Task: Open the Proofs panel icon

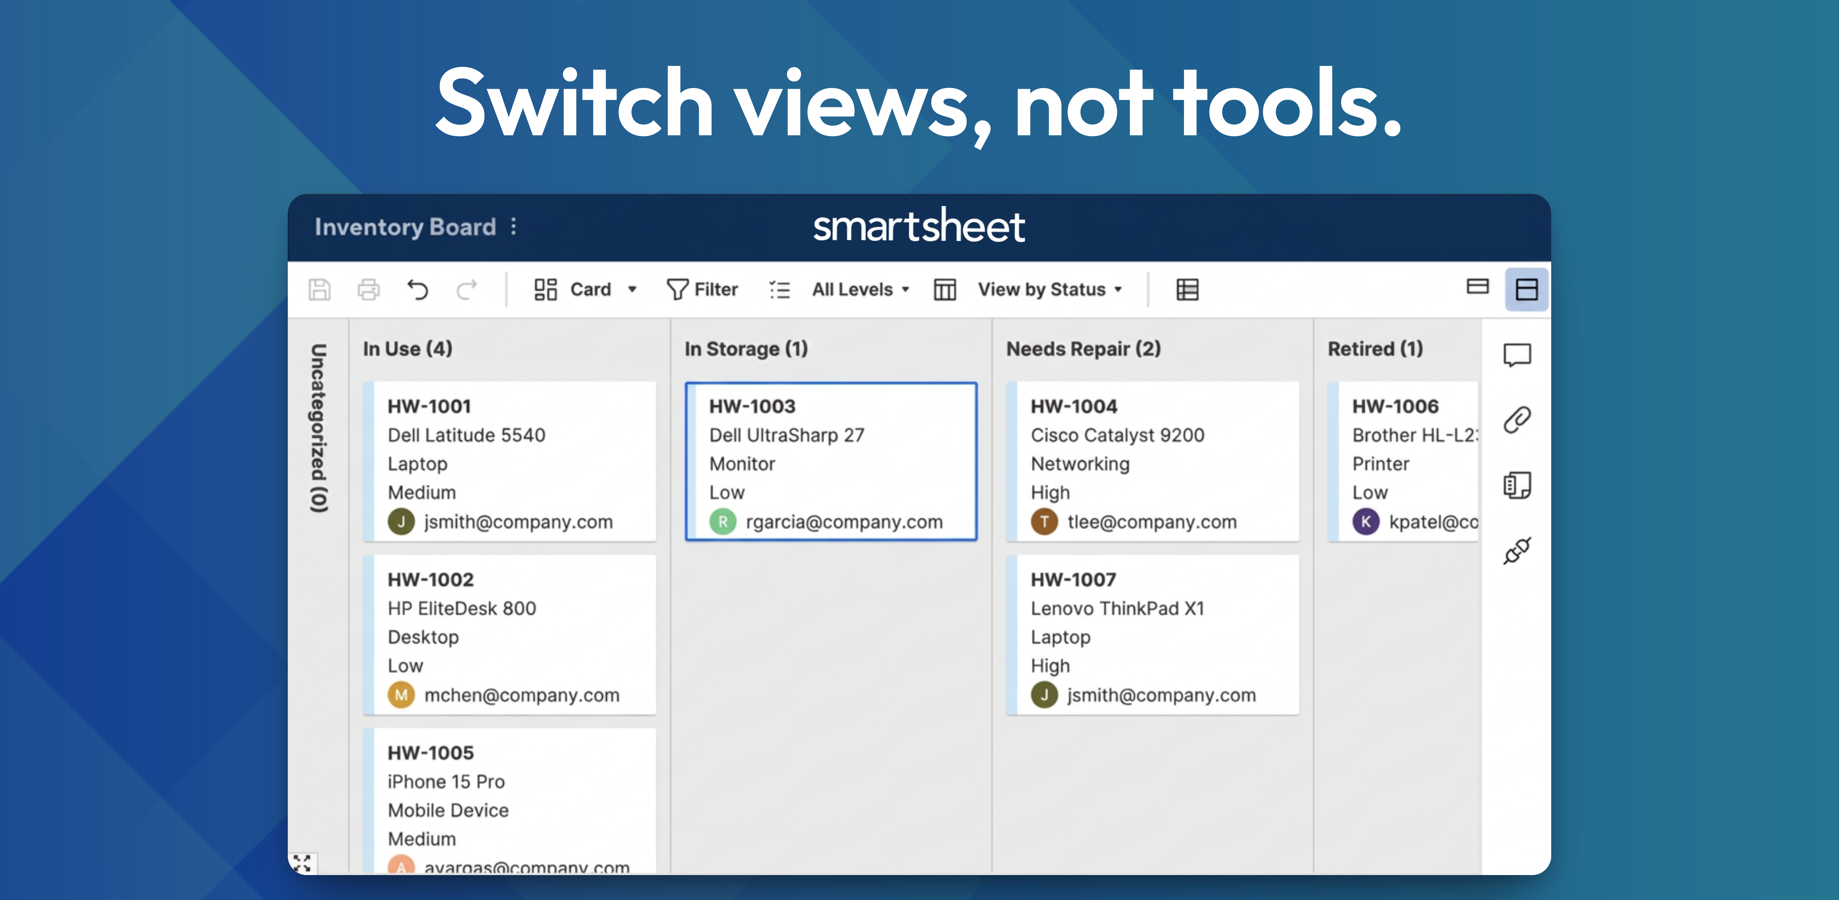Action: click(x=1517, y=485)
